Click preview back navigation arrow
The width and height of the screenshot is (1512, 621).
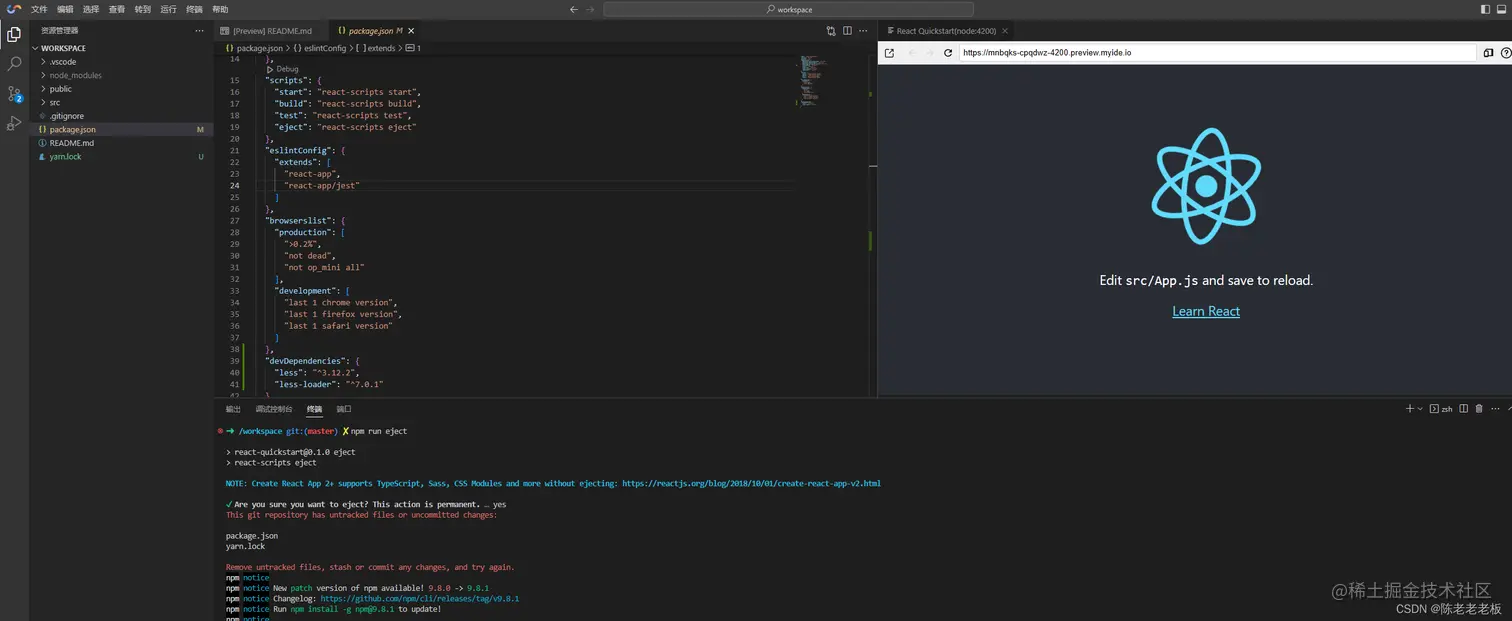point(912,53)
